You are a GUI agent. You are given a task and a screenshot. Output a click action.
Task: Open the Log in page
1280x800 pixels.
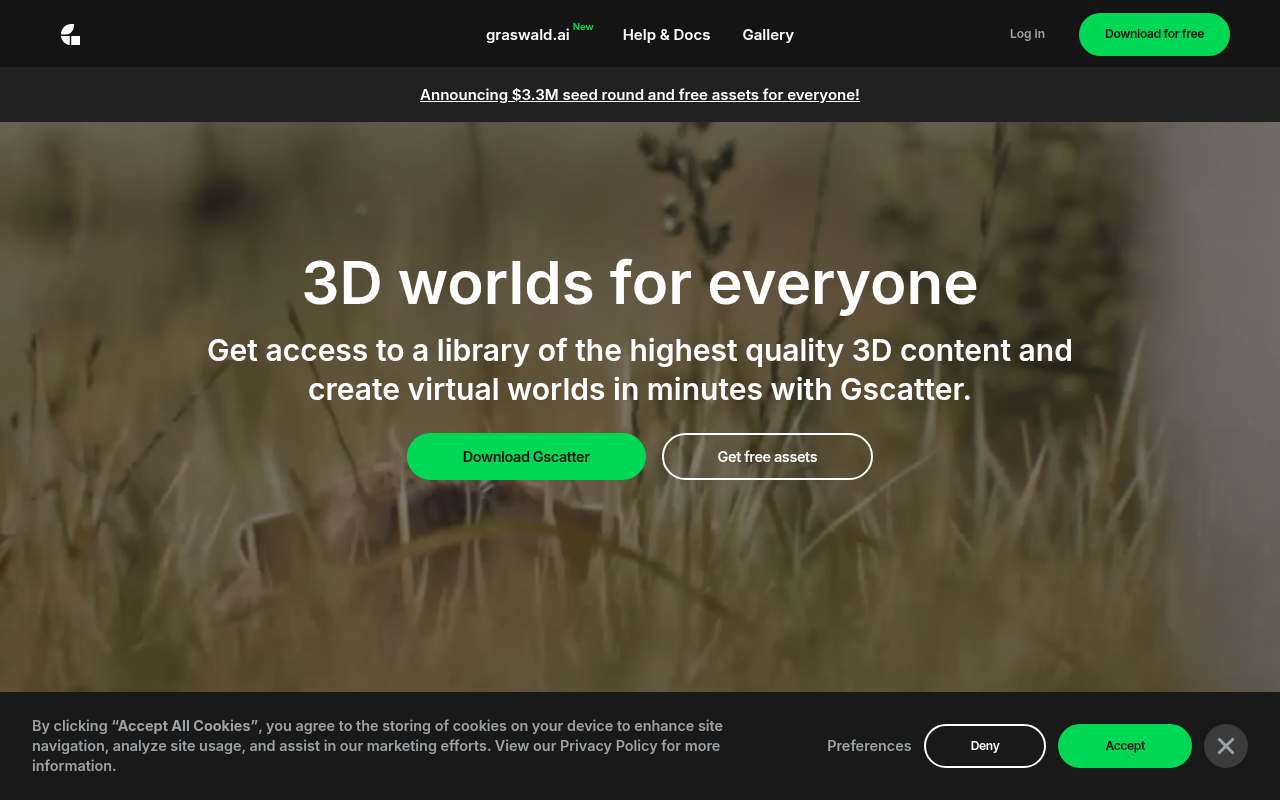coord(1027,33)
